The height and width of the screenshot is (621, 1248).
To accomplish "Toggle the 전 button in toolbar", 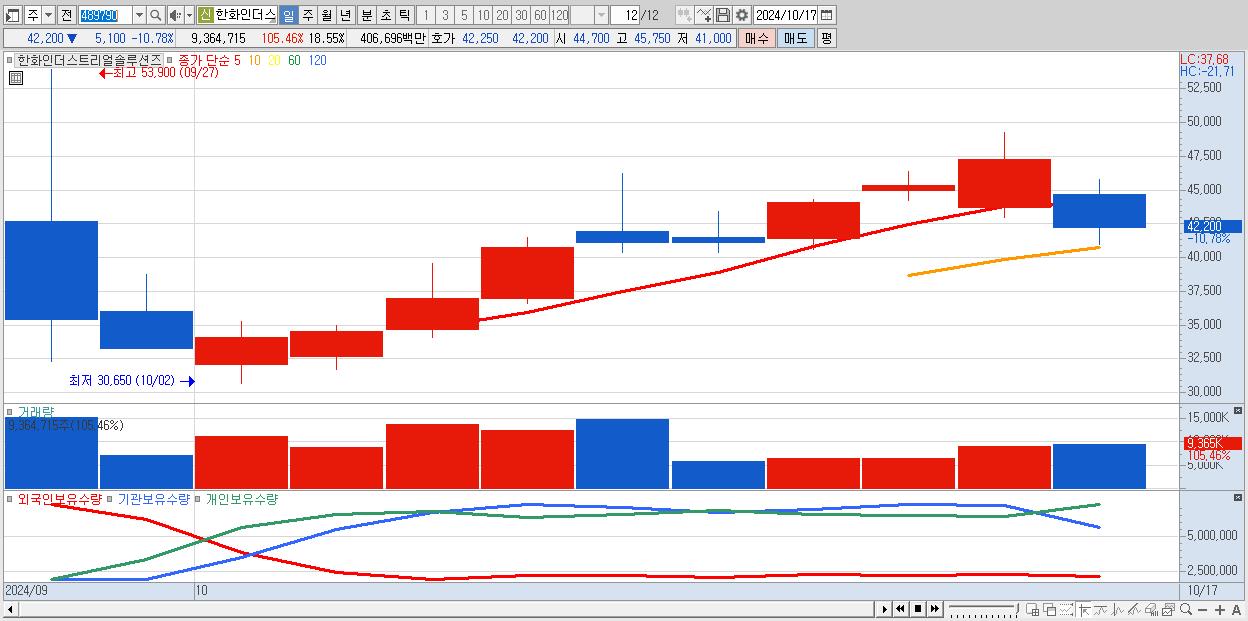I will (66, 15).
